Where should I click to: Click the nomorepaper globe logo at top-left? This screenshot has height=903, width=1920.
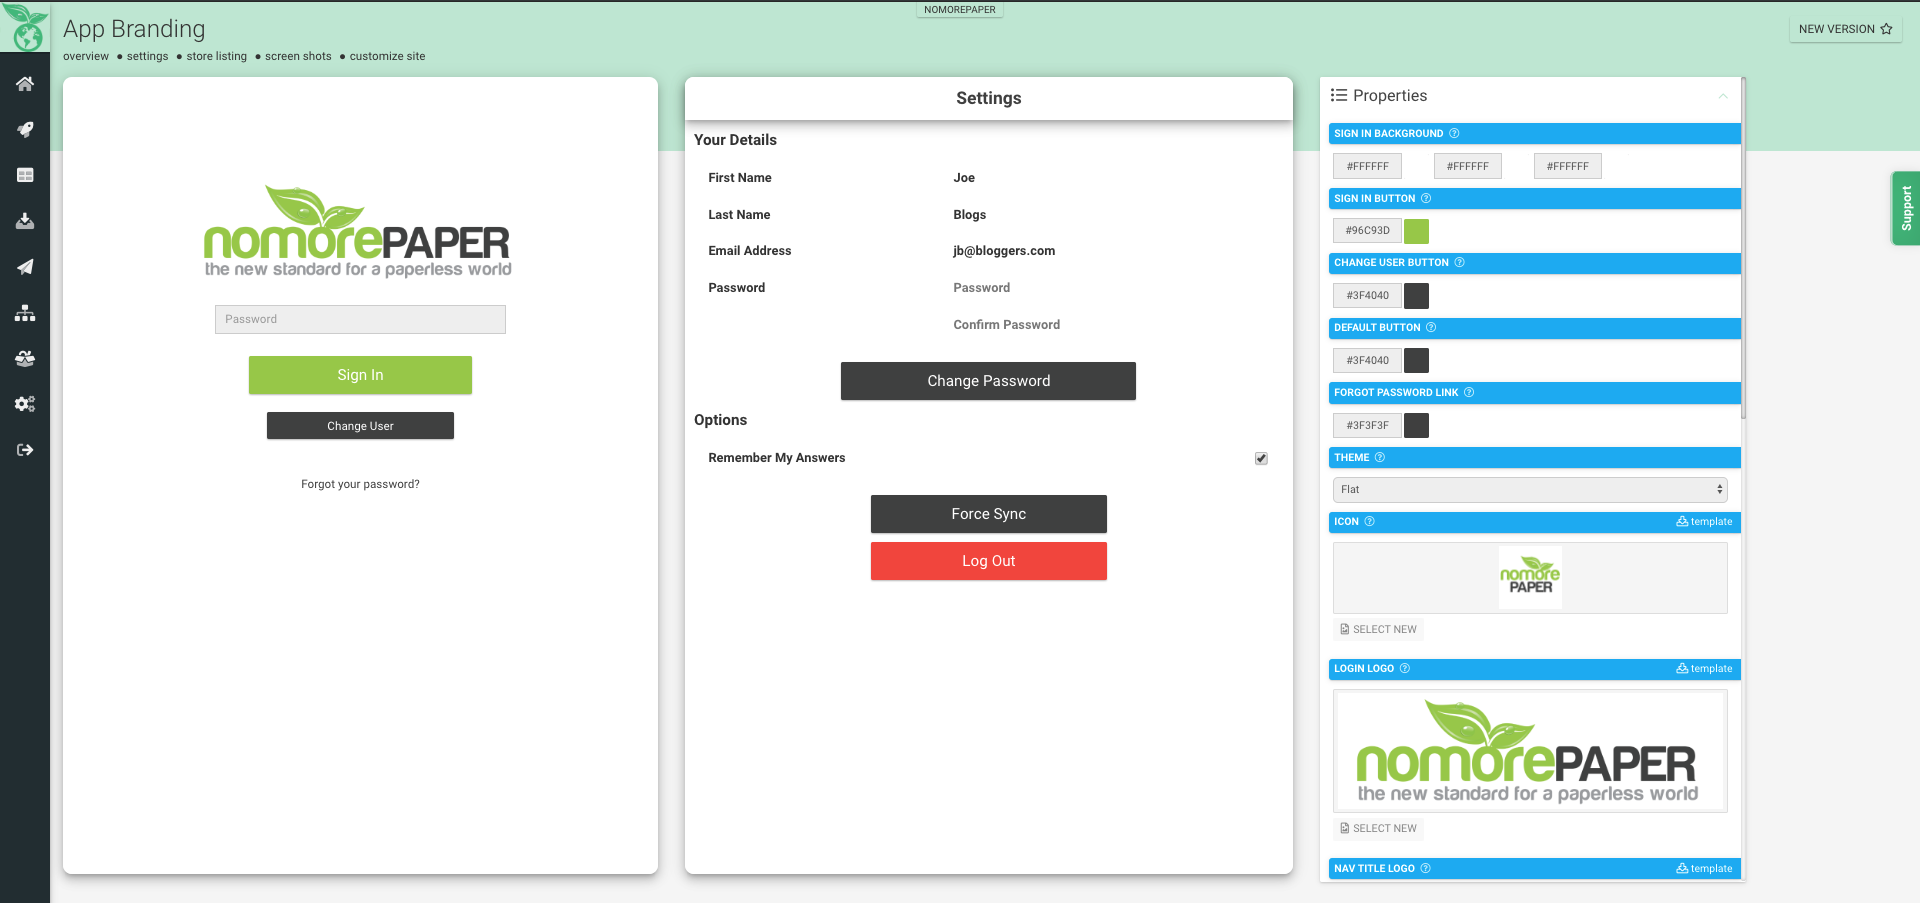click(x=25, y=27)
